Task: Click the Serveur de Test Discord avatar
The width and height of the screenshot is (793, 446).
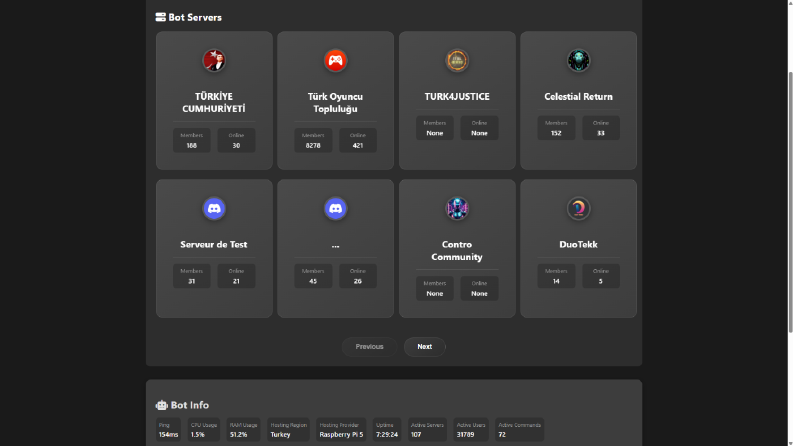Action: [x=214, y=208]
